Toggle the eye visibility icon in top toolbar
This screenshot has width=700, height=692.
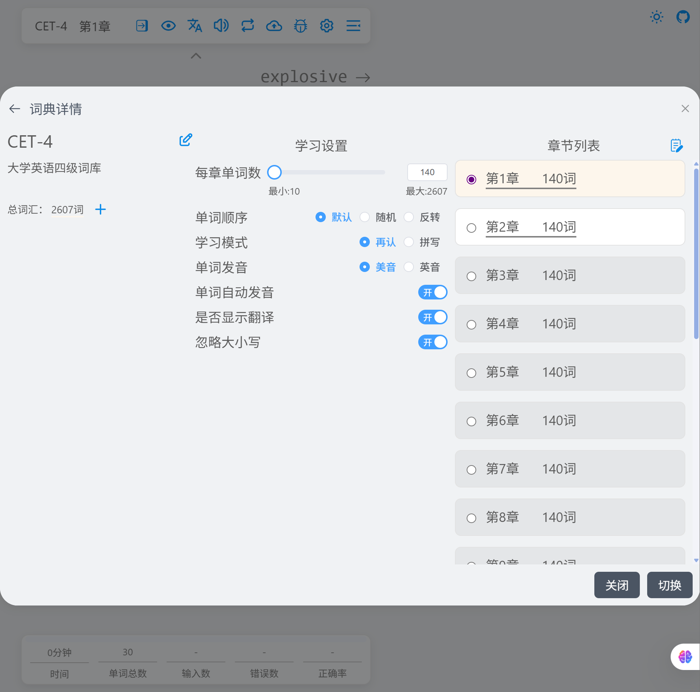168,26
